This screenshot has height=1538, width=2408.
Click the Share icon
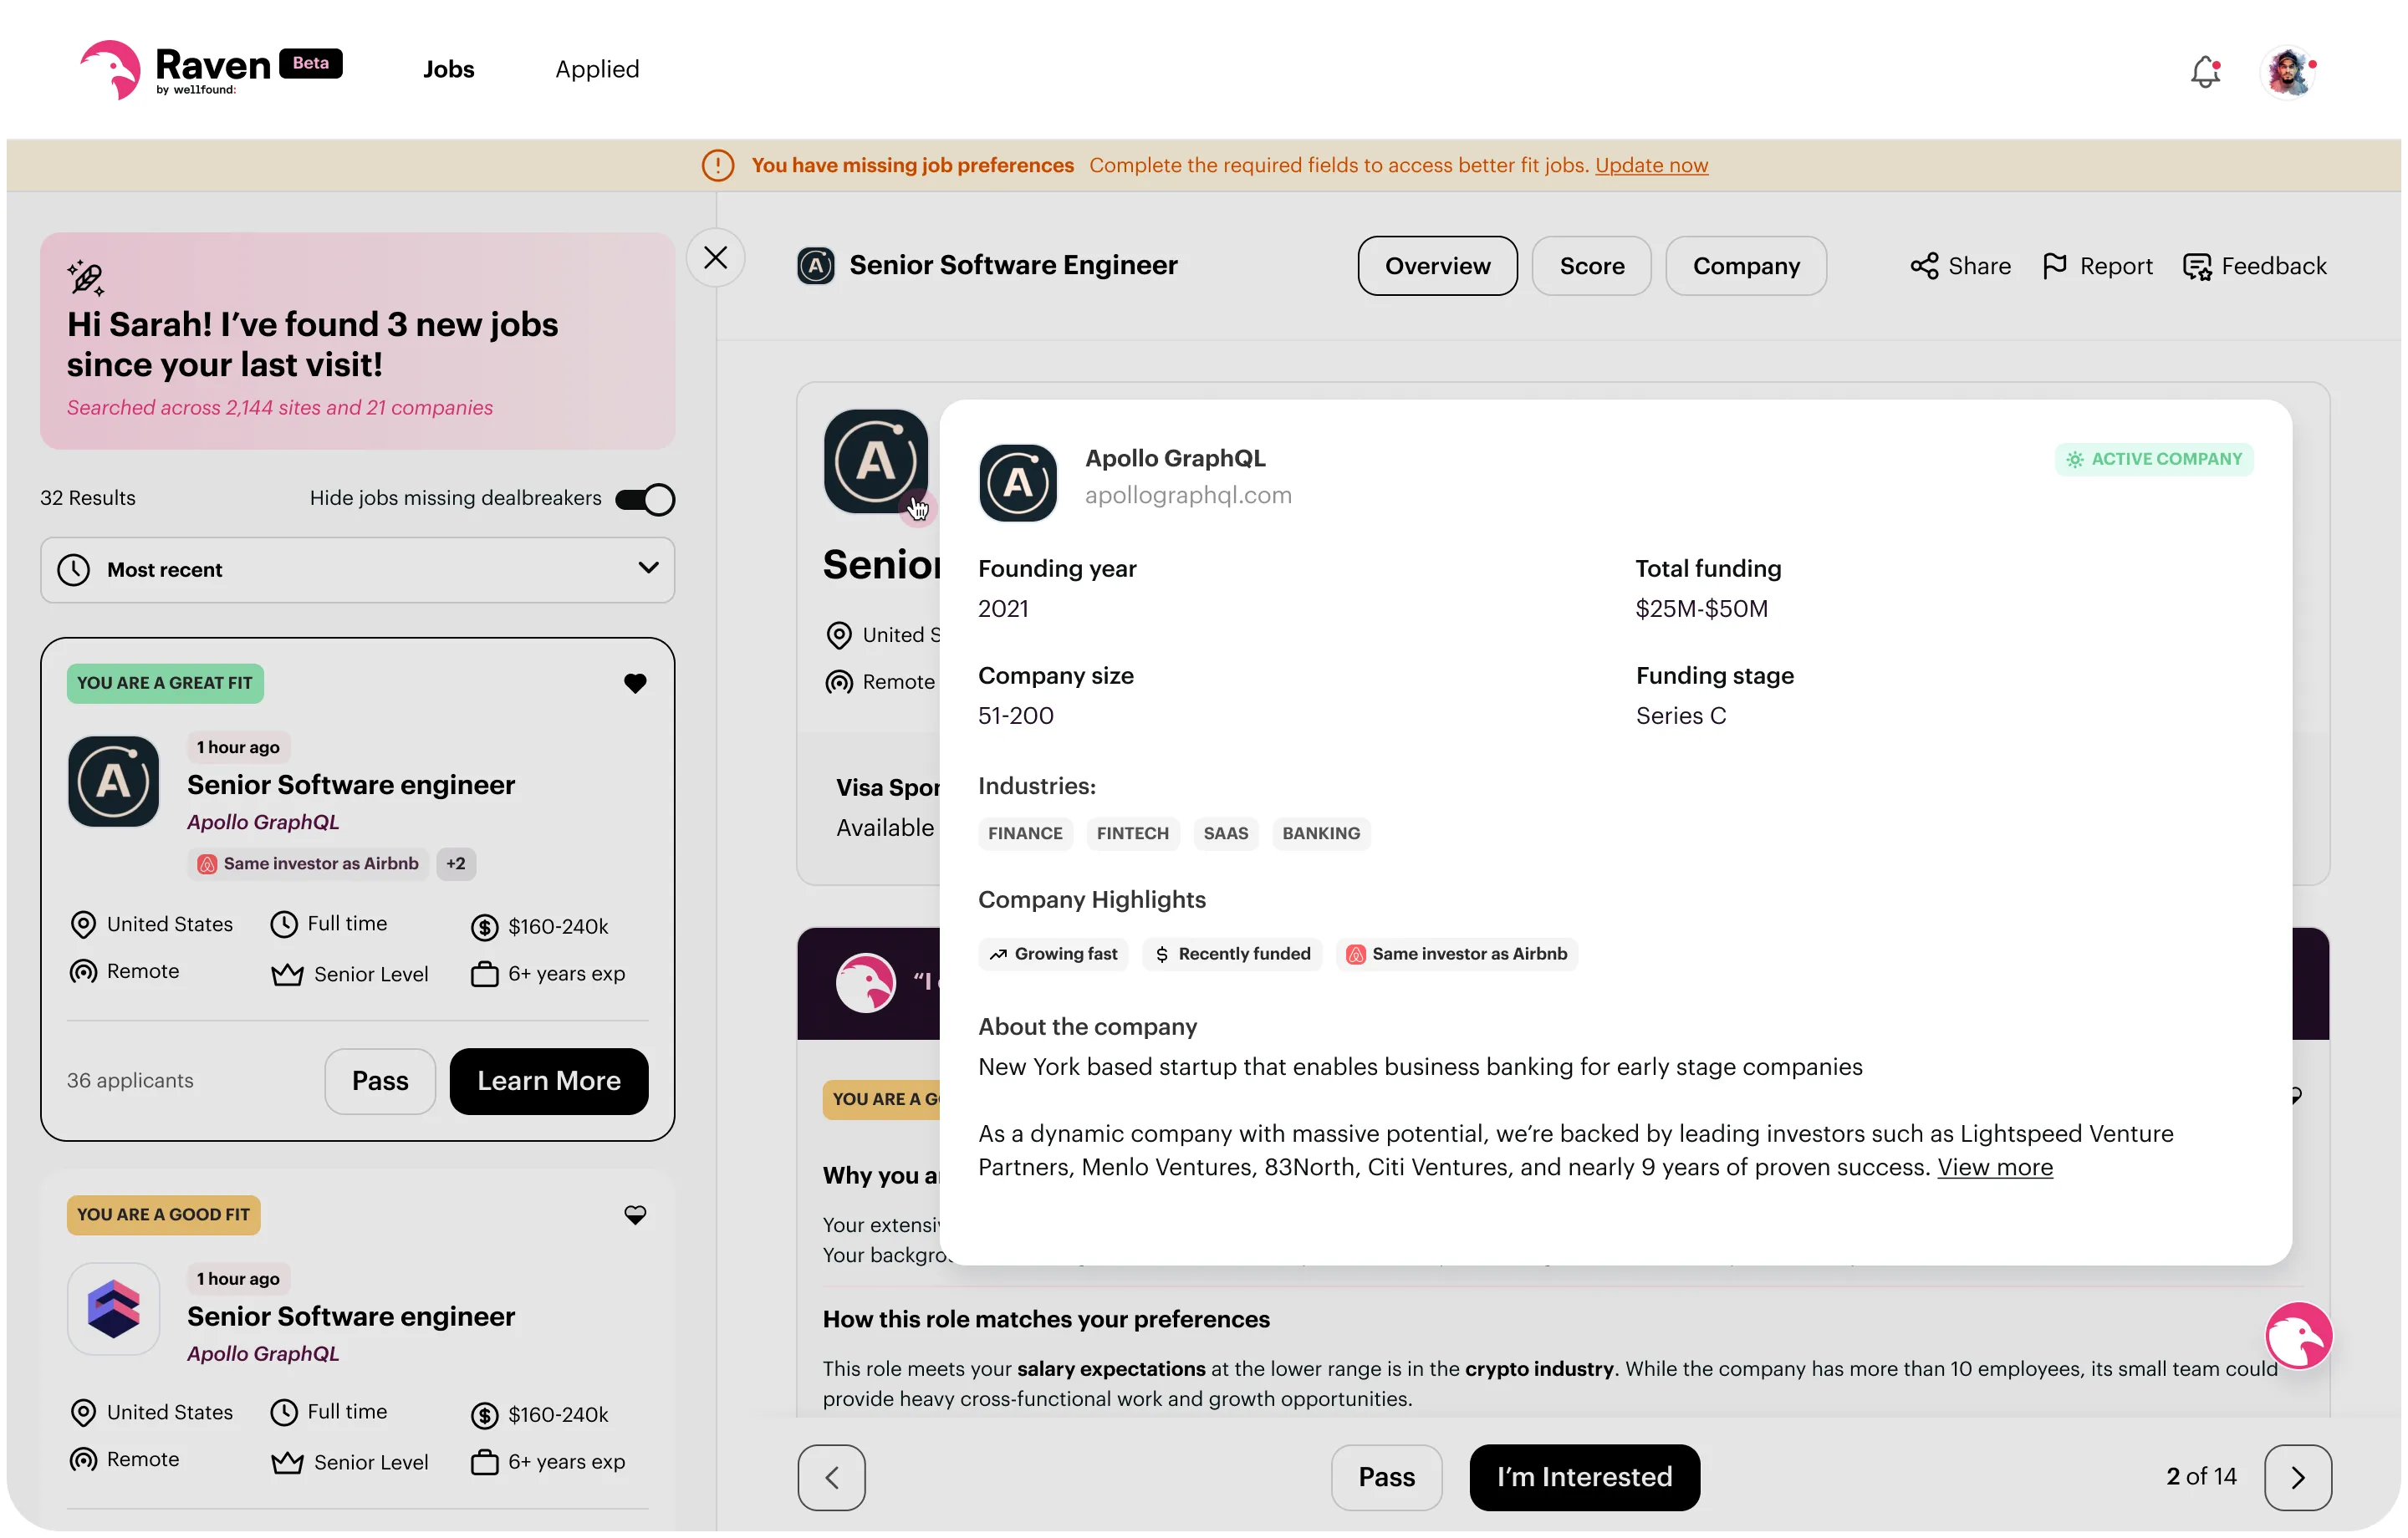click(1924, 266)
